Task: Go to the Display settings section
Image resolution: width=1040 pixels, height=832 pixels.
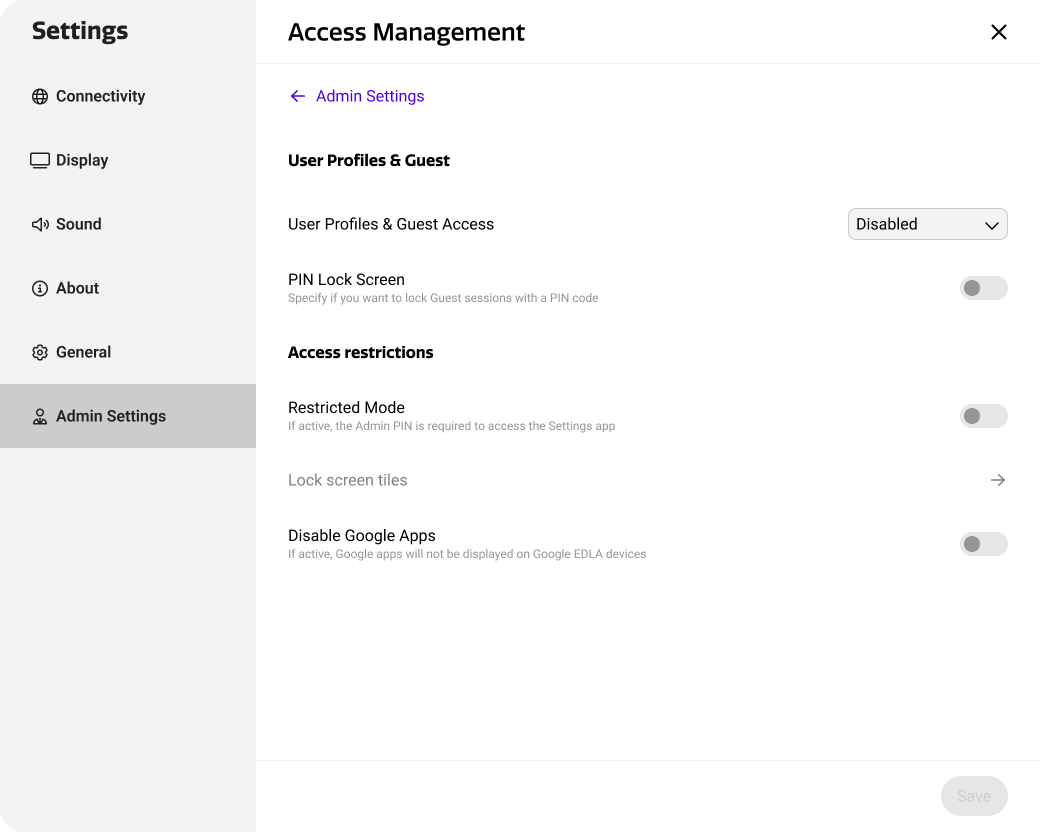Action: [x=82, y=161]
